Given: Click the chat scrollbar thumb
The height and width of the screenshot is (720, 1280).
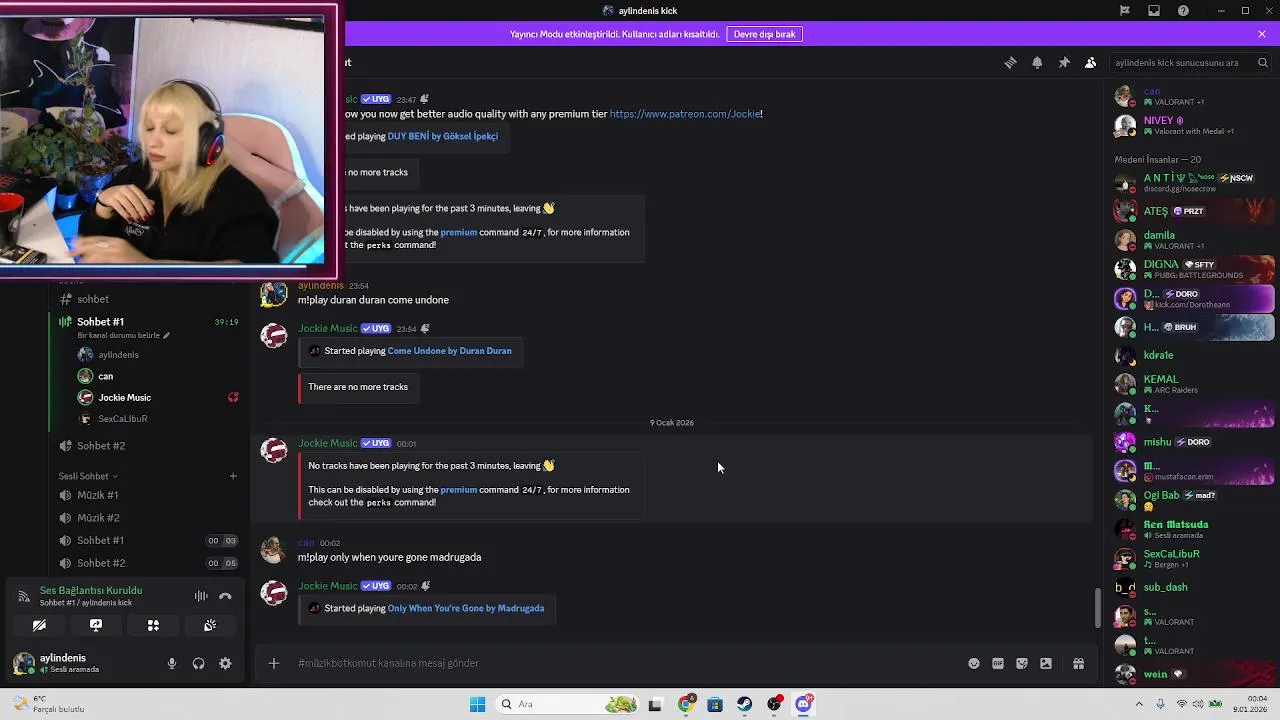Looking at the screenshot, I should 1097,608.
